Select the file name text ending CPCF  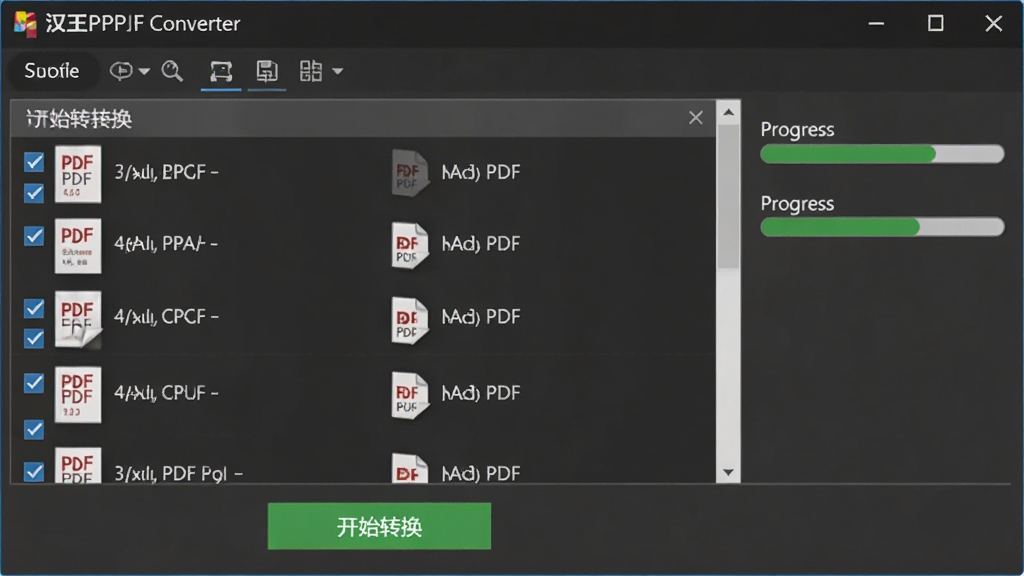(x=167, y=317)
